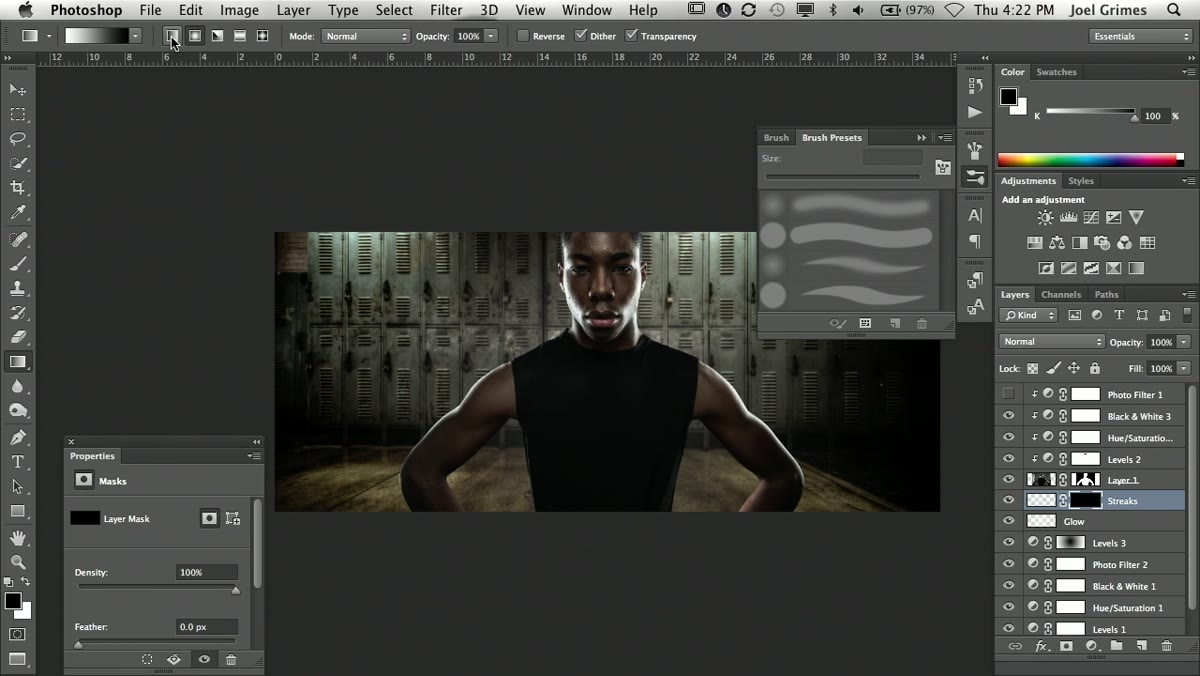This screenshot has width=1200, height=676.
Task: Toggle the Transparency checkbox
Action: point(631,36)
